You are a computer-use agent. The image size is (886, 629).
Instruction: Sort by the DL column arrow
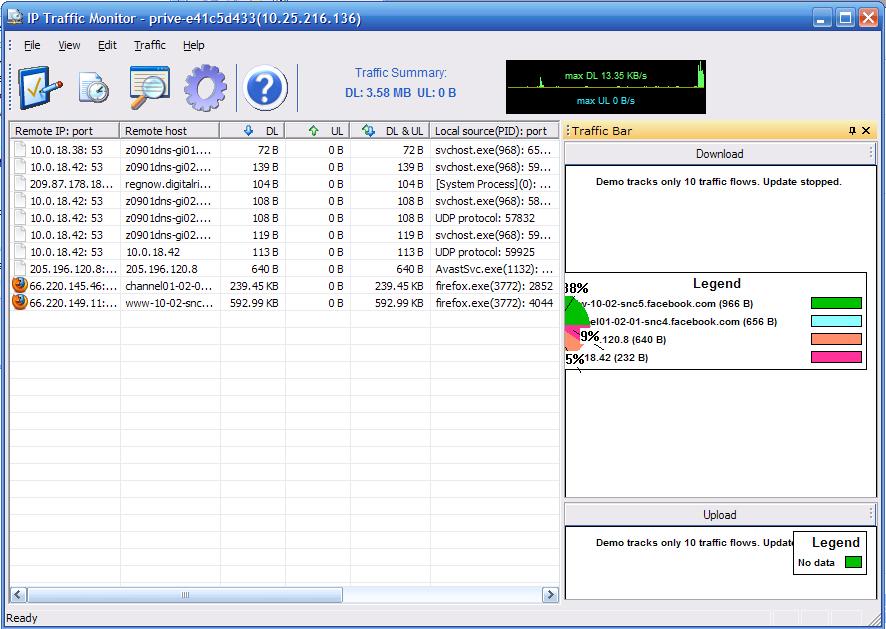(247, 130)
